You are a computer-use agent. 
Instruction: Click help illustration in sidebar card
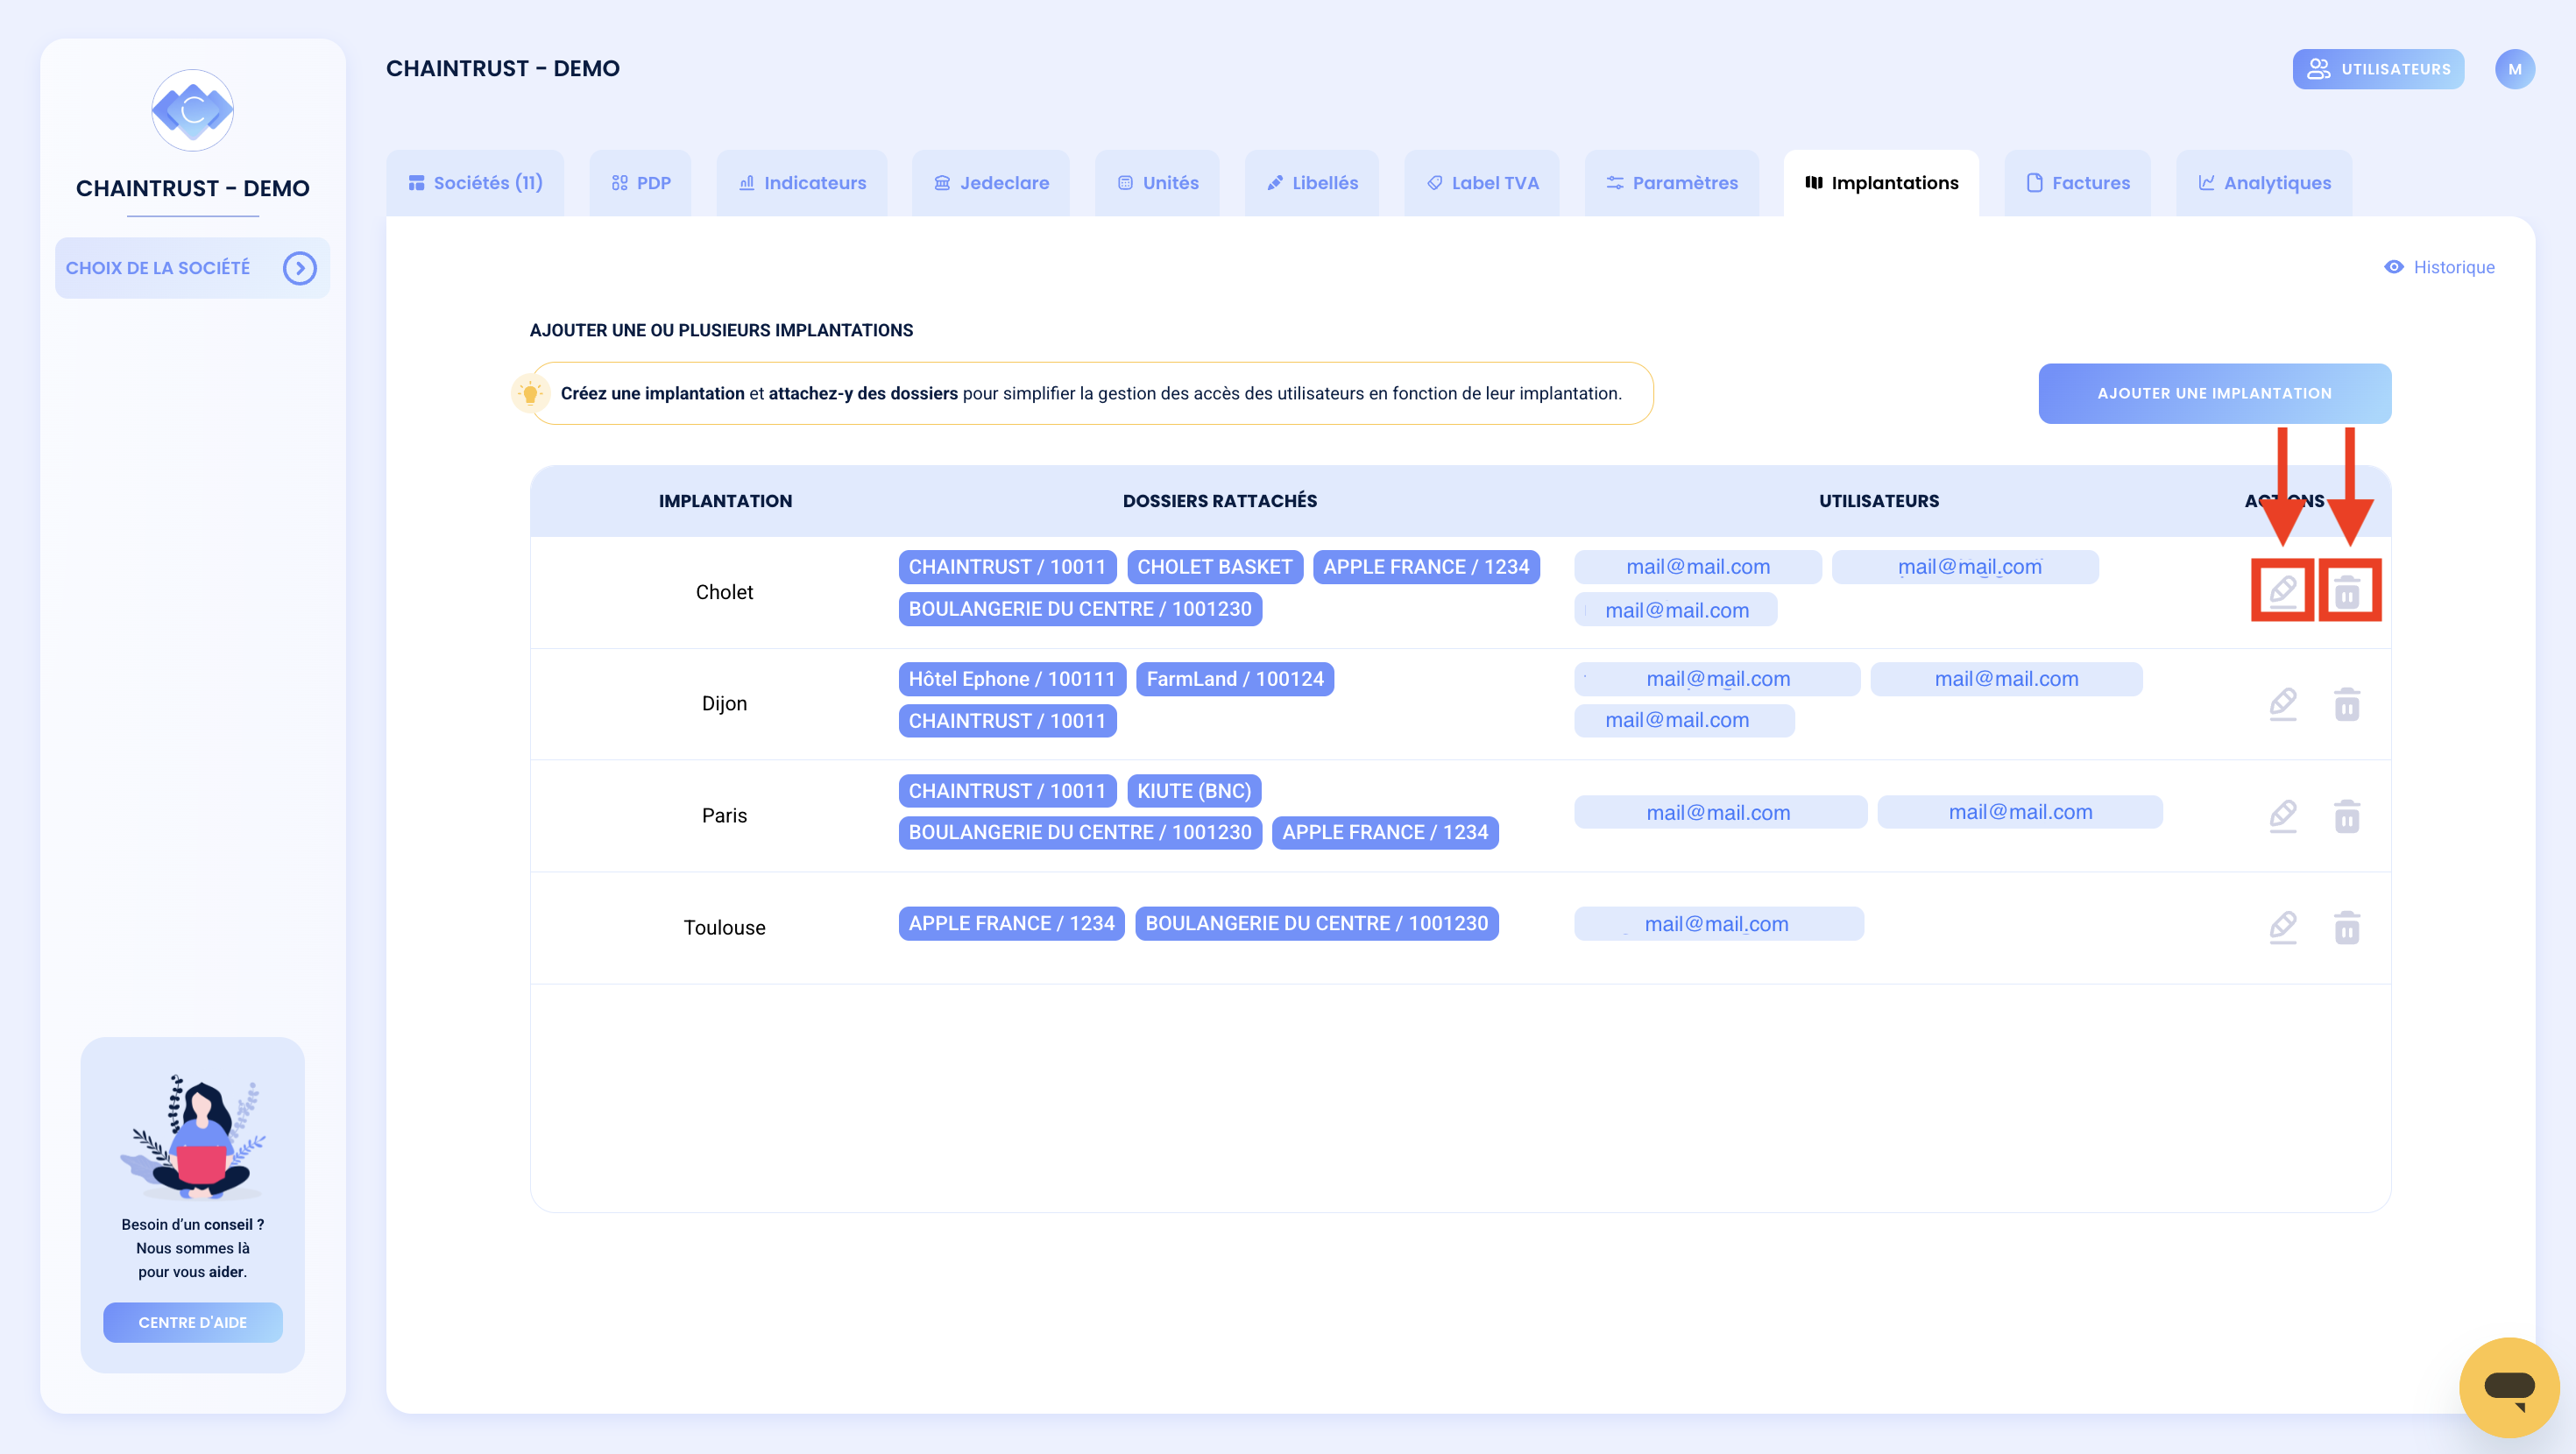[x=192, y=1136]
